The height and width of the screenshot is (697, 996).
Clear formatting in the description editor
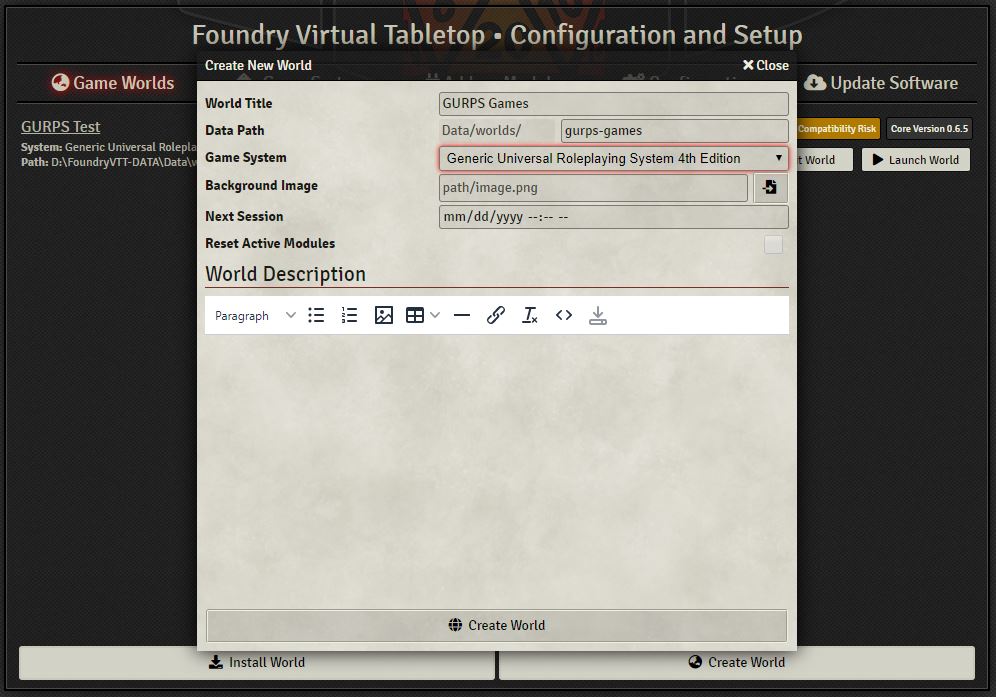click(x=530, y=315)
